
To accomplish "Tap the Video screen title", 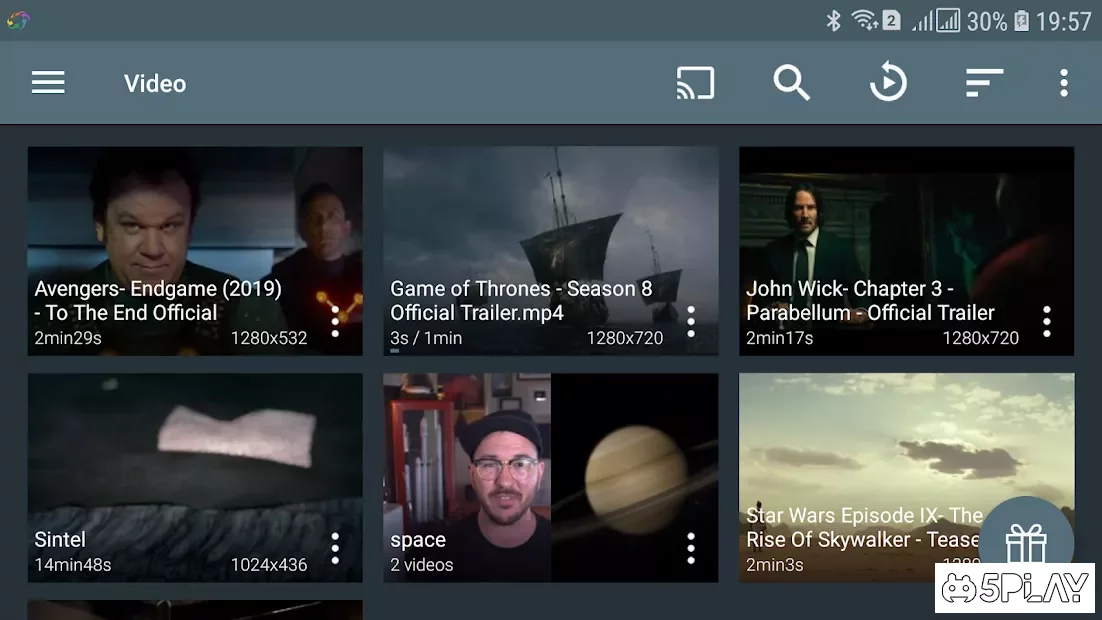I will (155, 83).
